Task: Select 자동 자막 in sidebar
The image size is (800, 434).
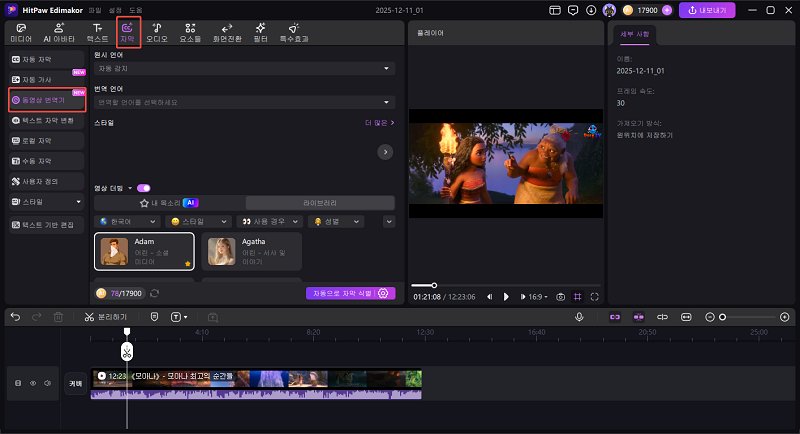Action: coord(46,60)
